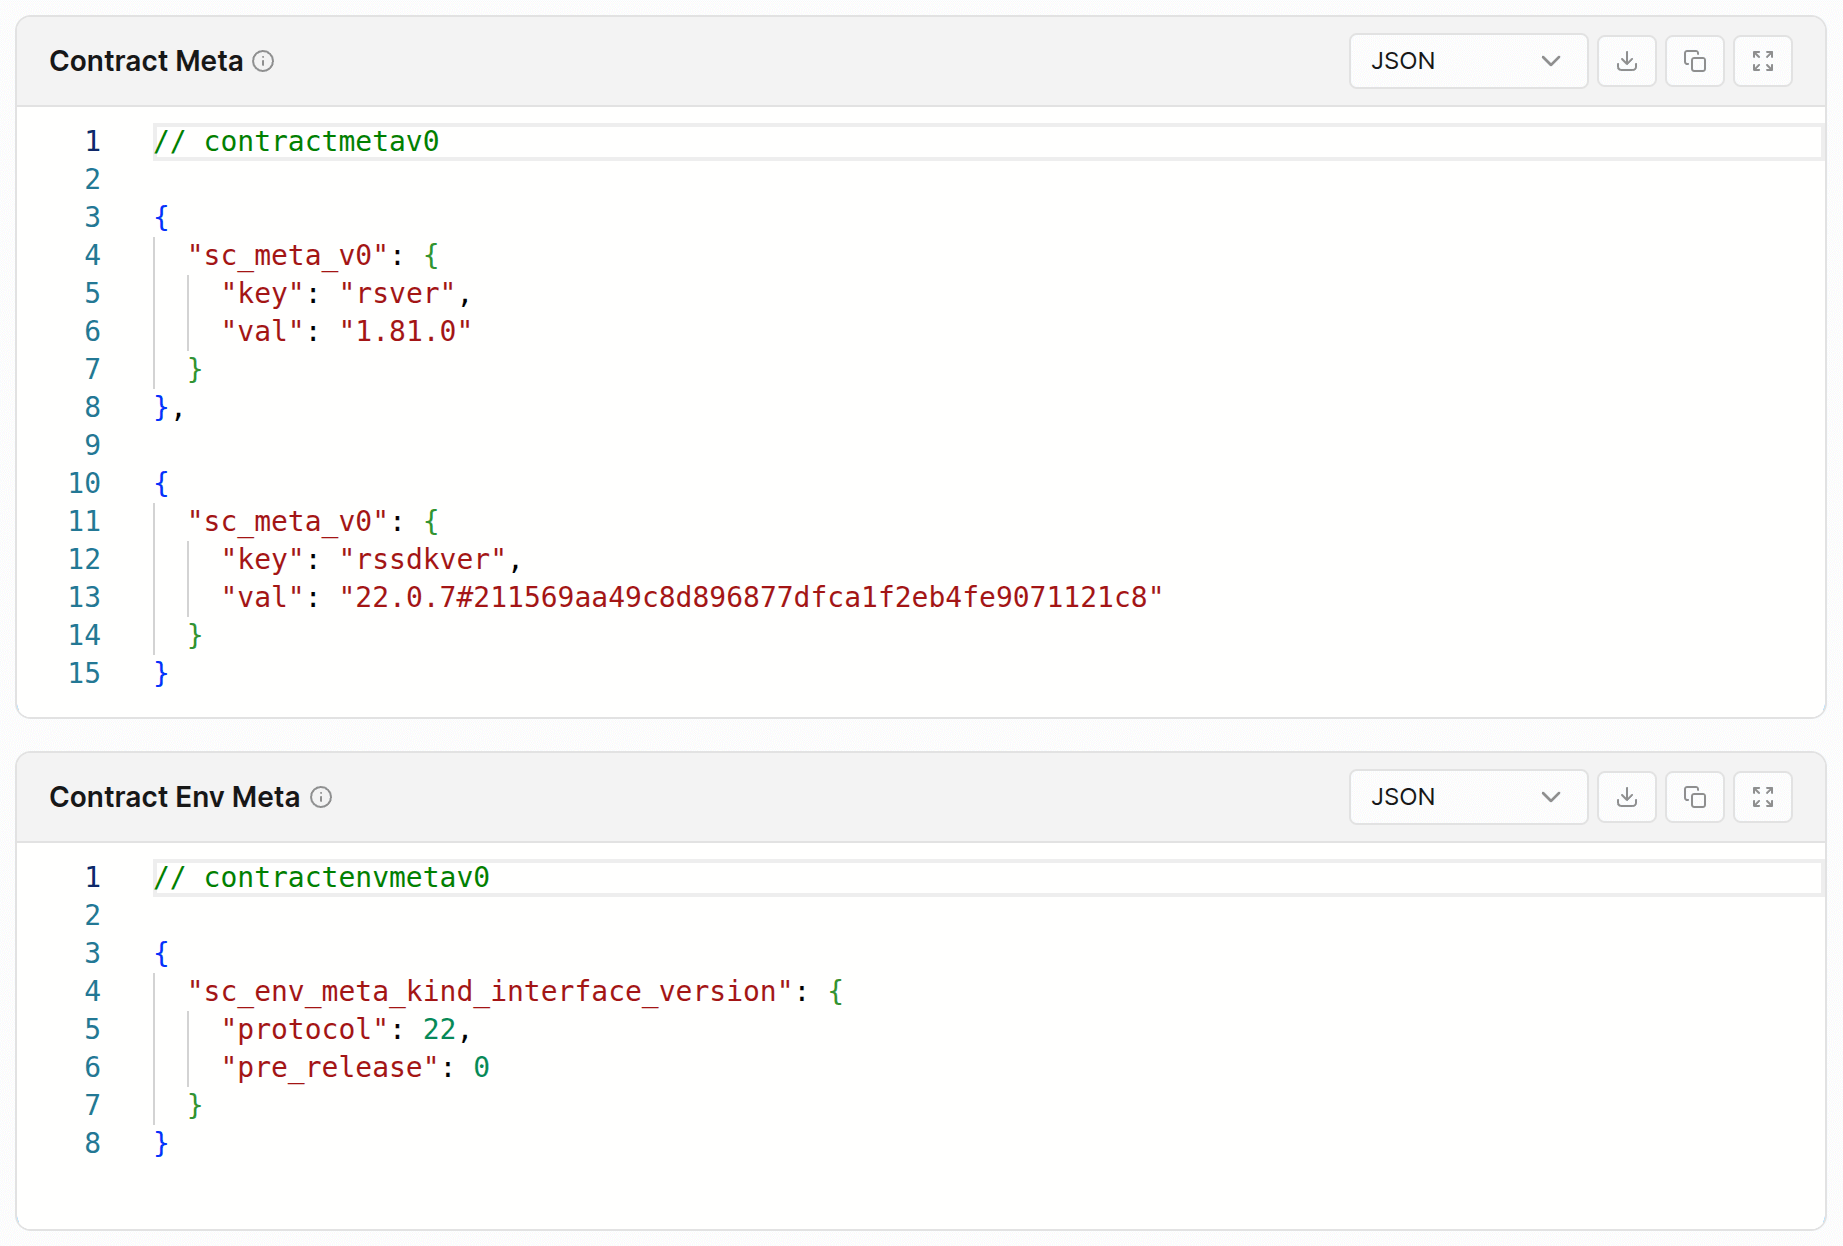Click the "rsver" key value
Screen dimensions: 1843x1246
397,293
